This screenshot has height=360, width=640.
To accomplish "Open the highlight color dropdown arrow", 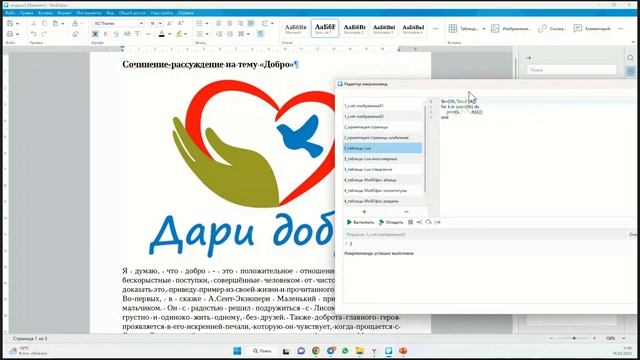I will click(x=186, y=34).
